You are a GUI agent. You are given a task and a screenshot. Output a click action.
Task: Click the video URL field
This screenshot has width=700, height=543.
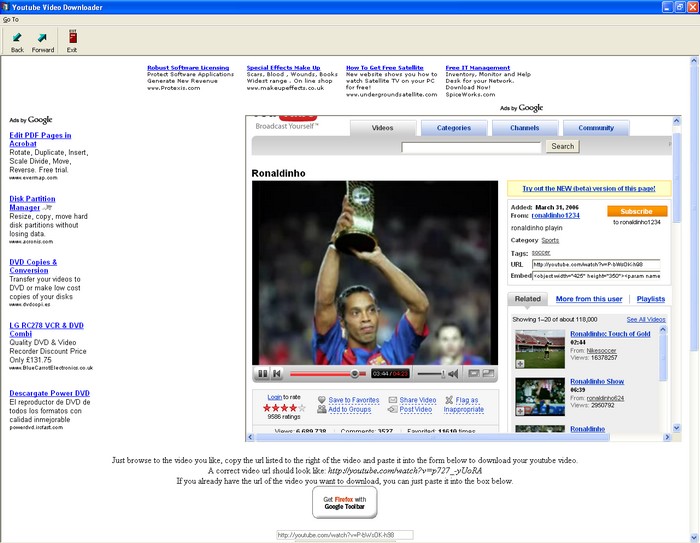pos(596,264)
